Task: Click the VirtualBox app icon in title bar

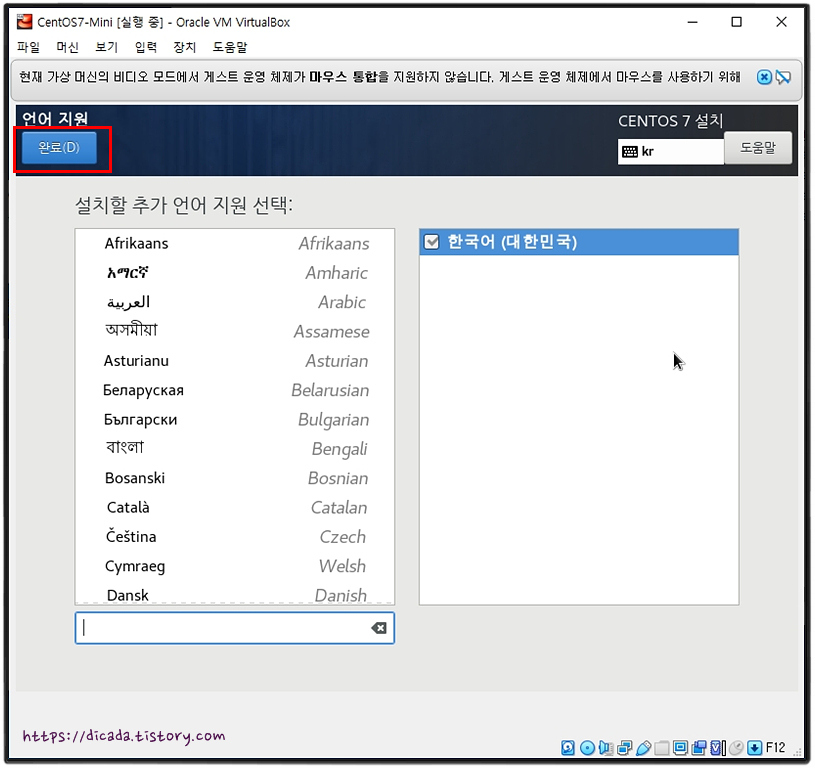Action: point(24,22)
